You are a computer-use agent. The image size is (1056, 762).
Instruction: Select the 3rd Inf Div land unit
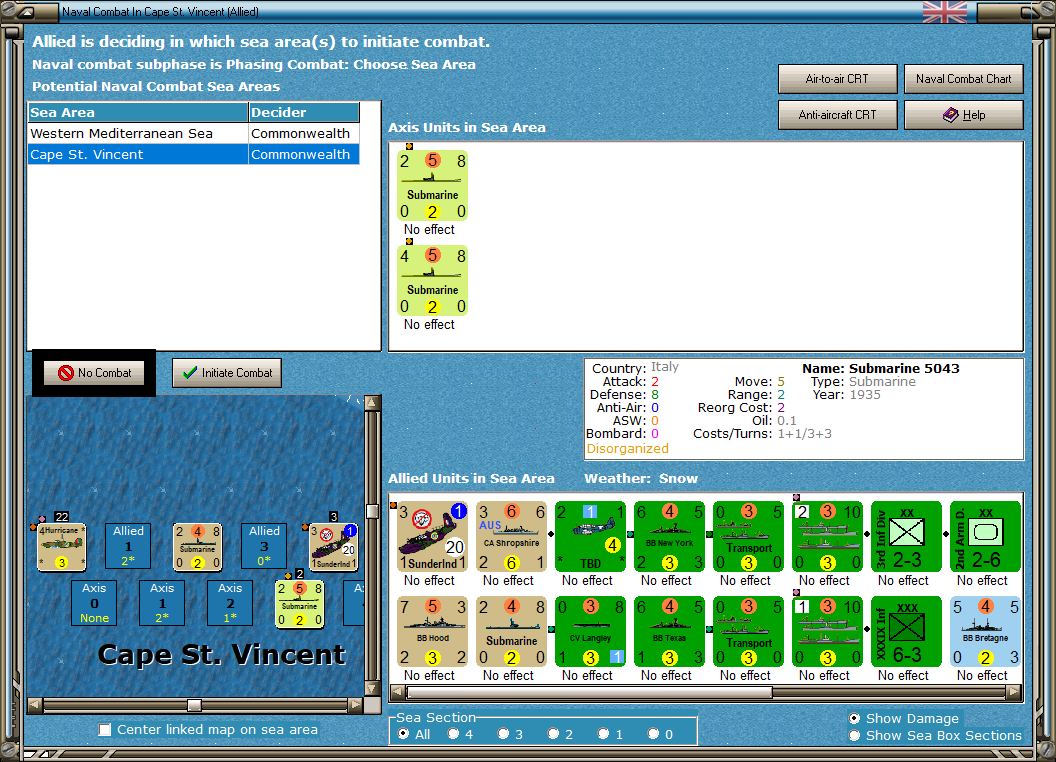tap(906, 536)
